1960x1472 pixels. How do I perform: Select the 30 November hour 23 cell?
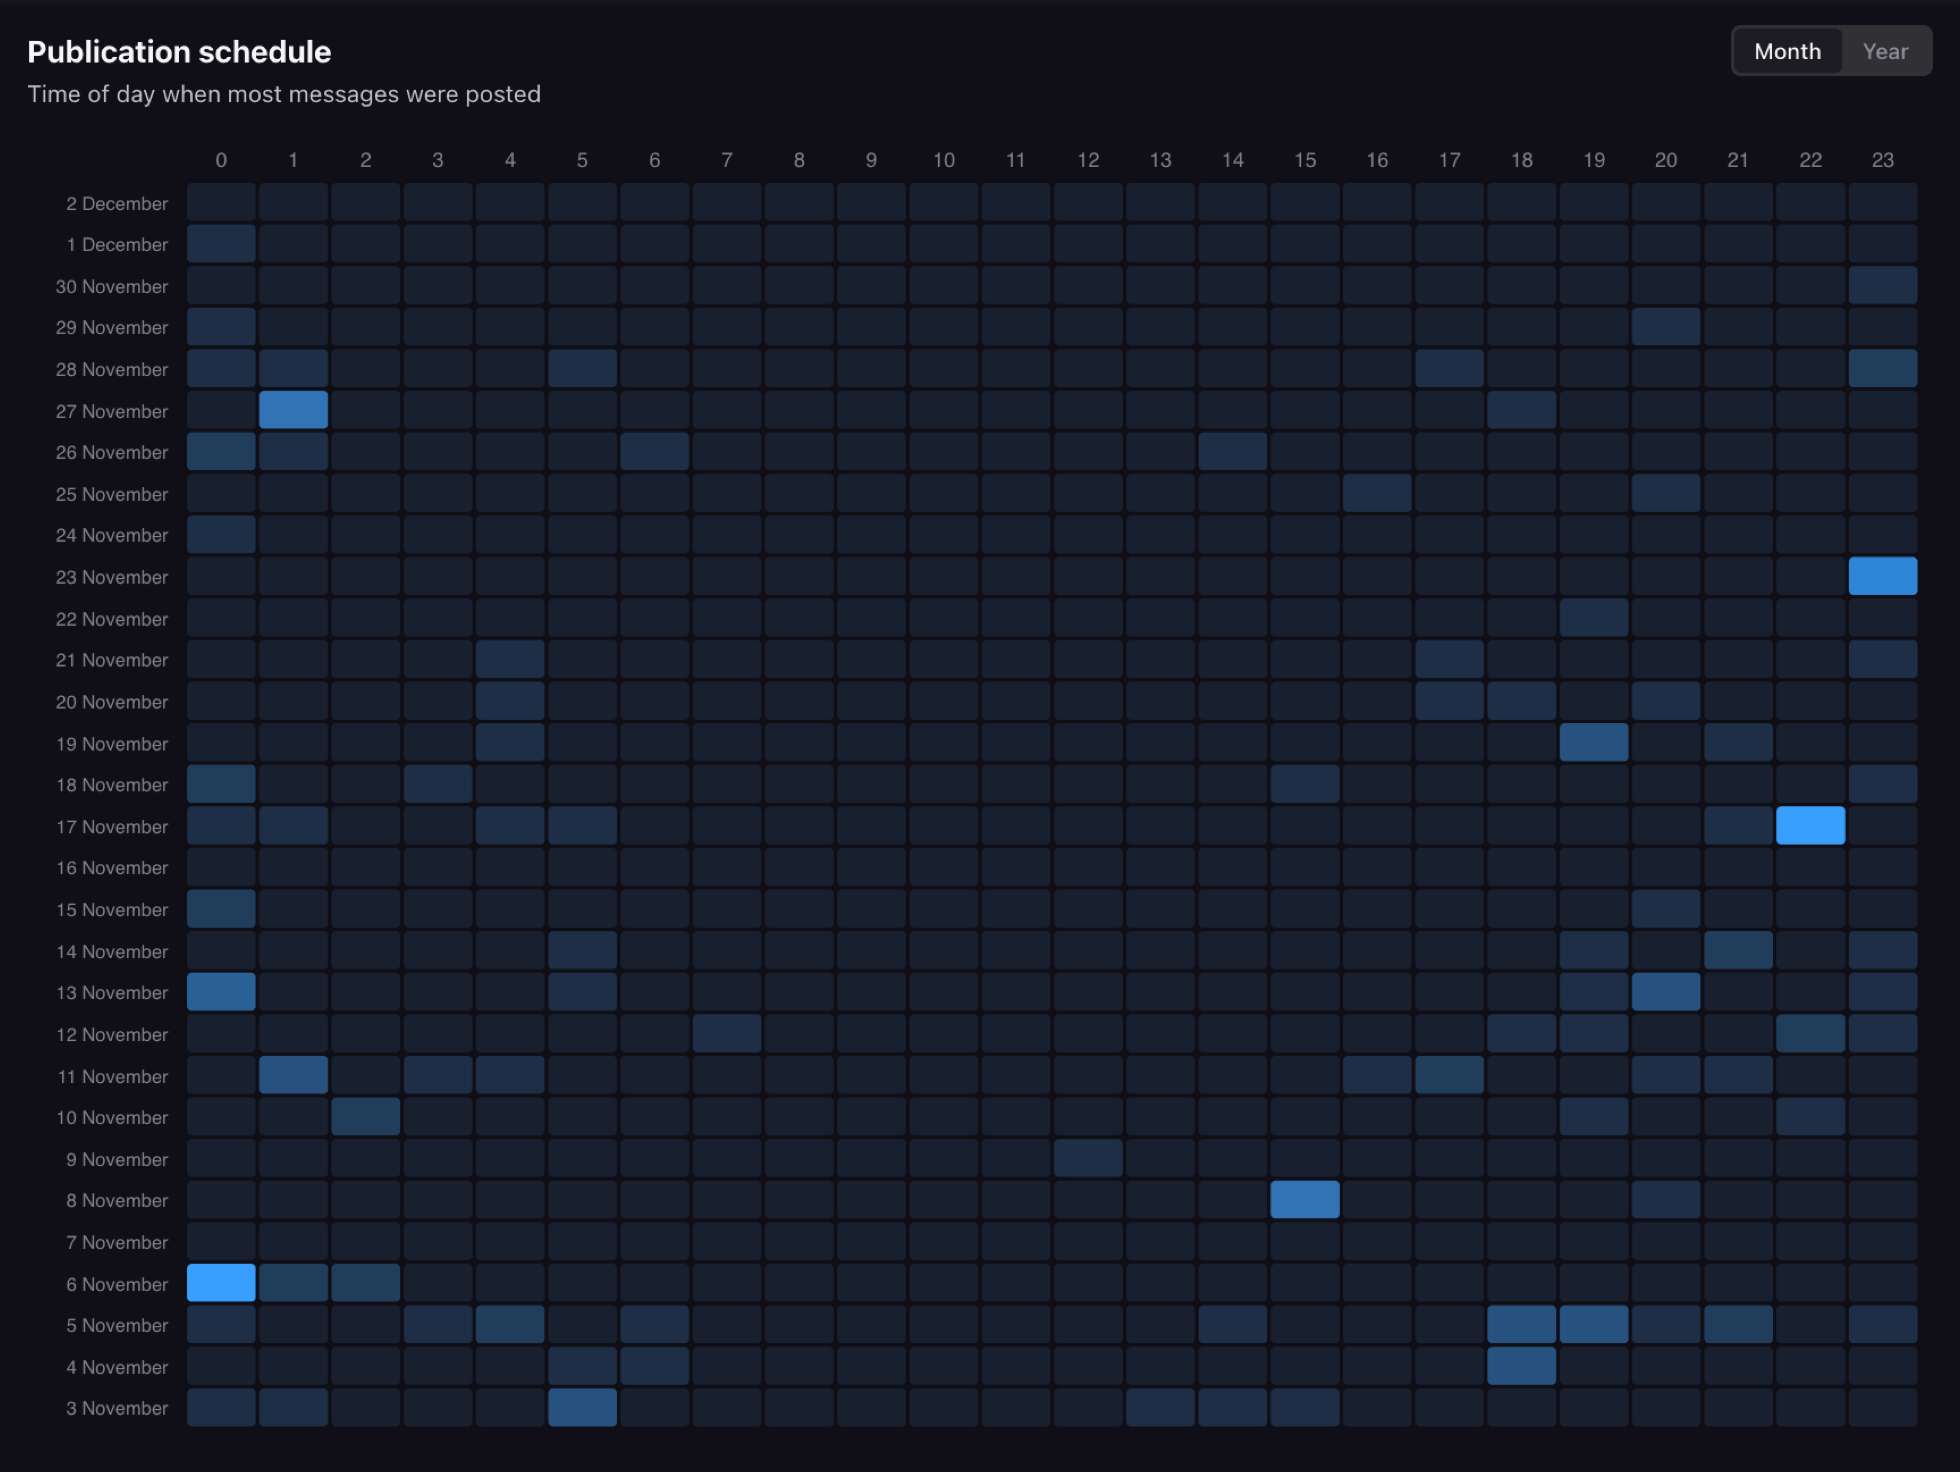1882,285
